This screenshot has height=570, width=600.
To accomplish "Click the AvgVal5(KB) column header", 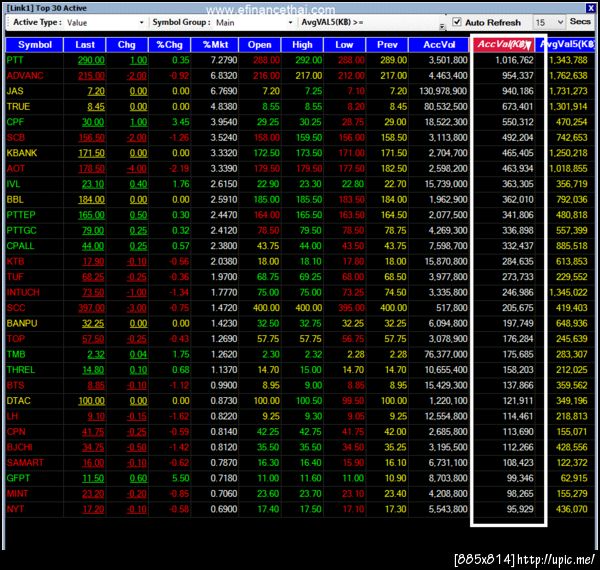I will [x=566, y=45].
